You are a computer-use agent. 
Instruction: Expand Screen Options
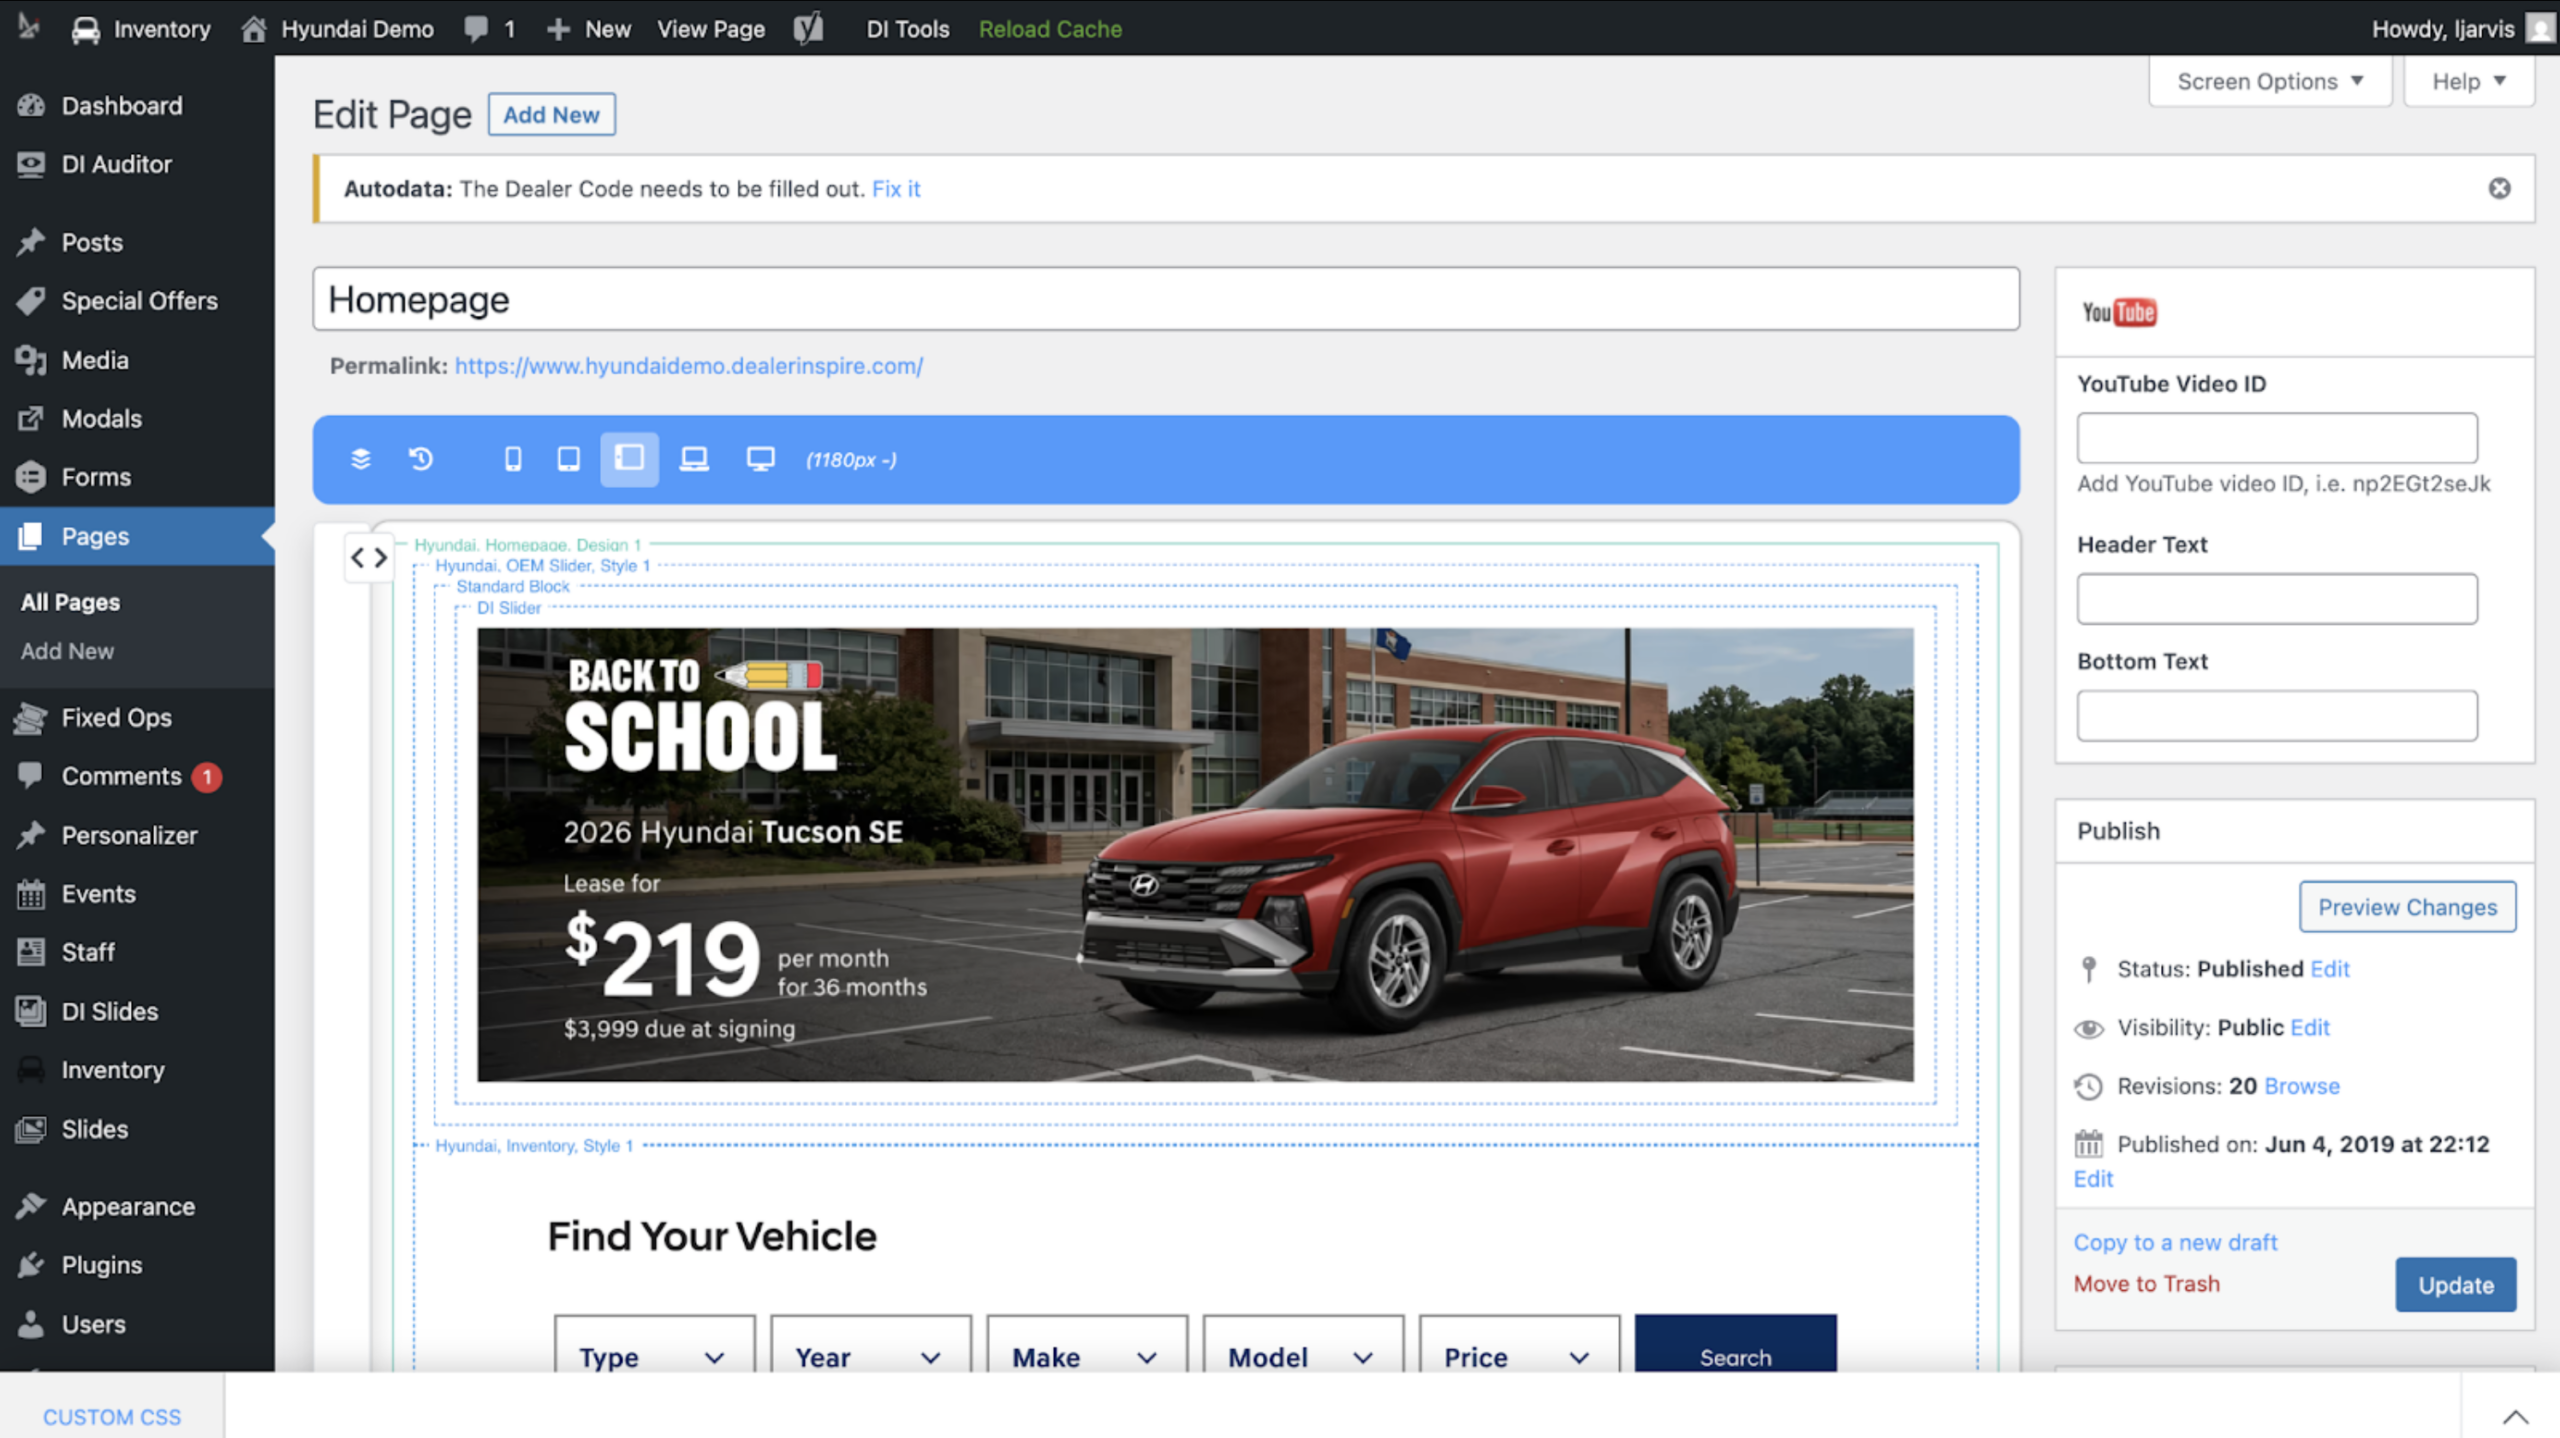click(x=2270, y=81)
